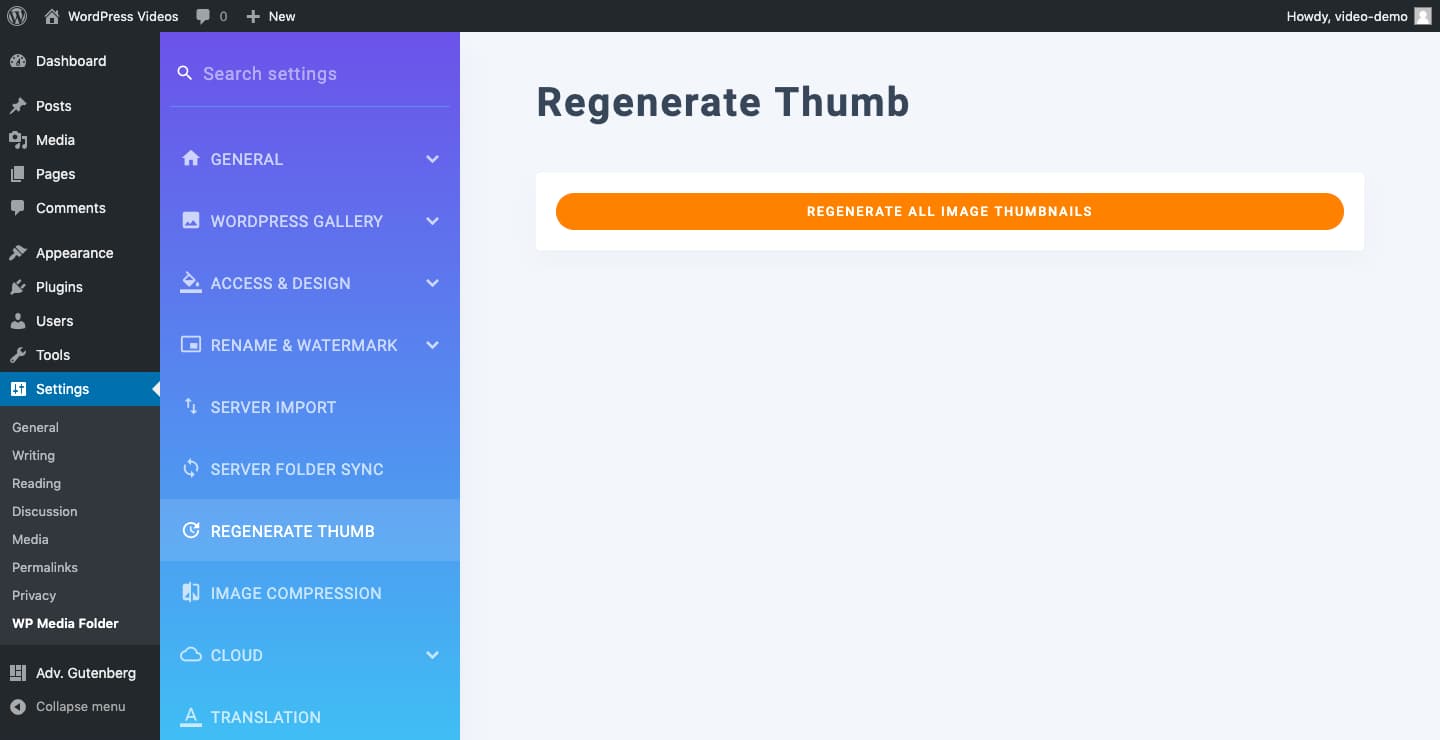Open the Plugins menu
The image size is (1440, 740).
[58, 287]
